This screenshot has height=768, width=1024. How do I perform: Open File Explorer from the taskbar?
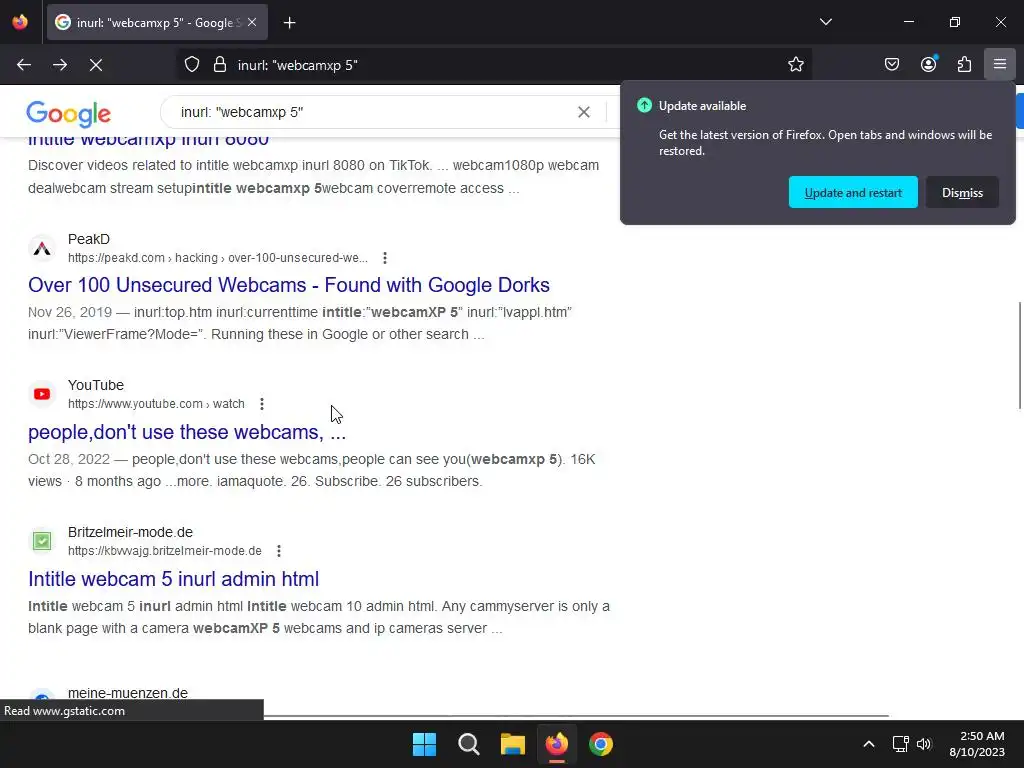tap(513, 744)
